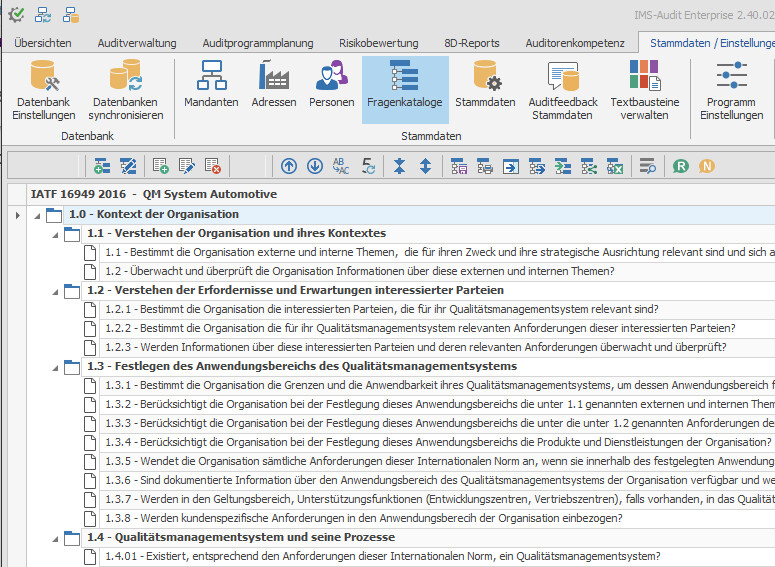Click the export tree icon with blue arrow

[537, 166]
